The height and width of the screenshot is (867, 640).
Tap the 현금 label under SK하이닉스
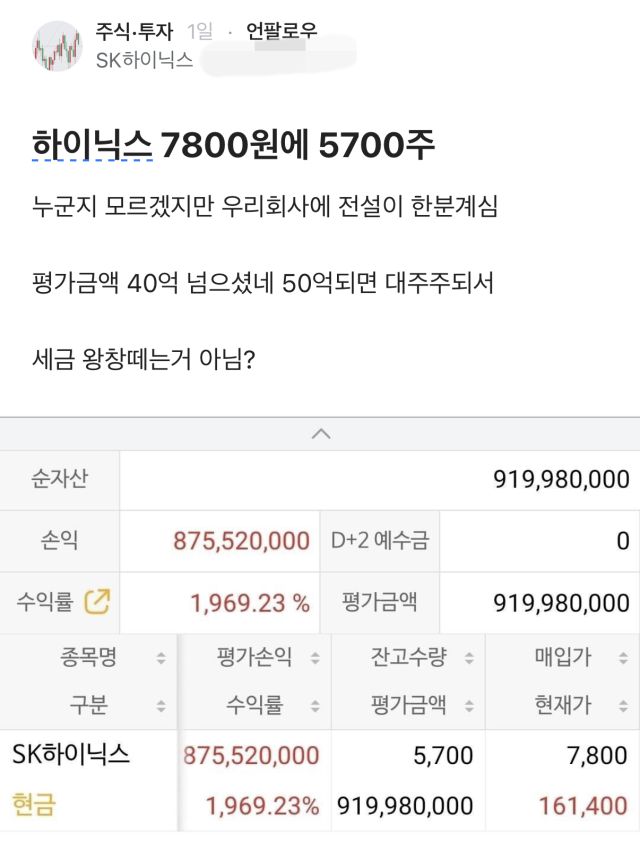pos(34,804)
